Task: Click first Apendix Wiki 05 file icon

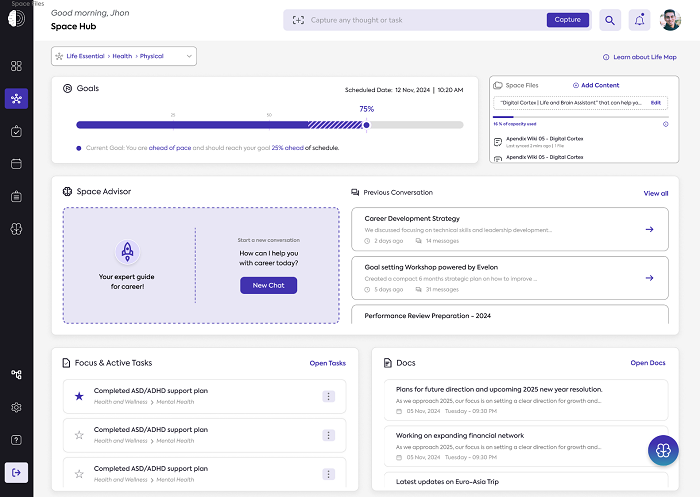Action: click(x=498, y=142)
